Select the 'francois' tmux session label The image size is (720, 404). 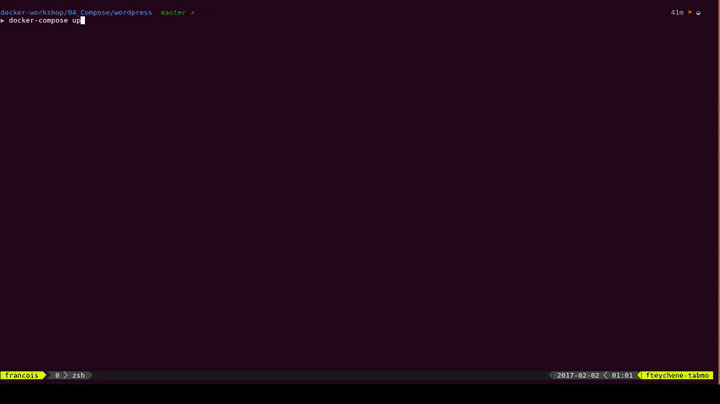20,375
